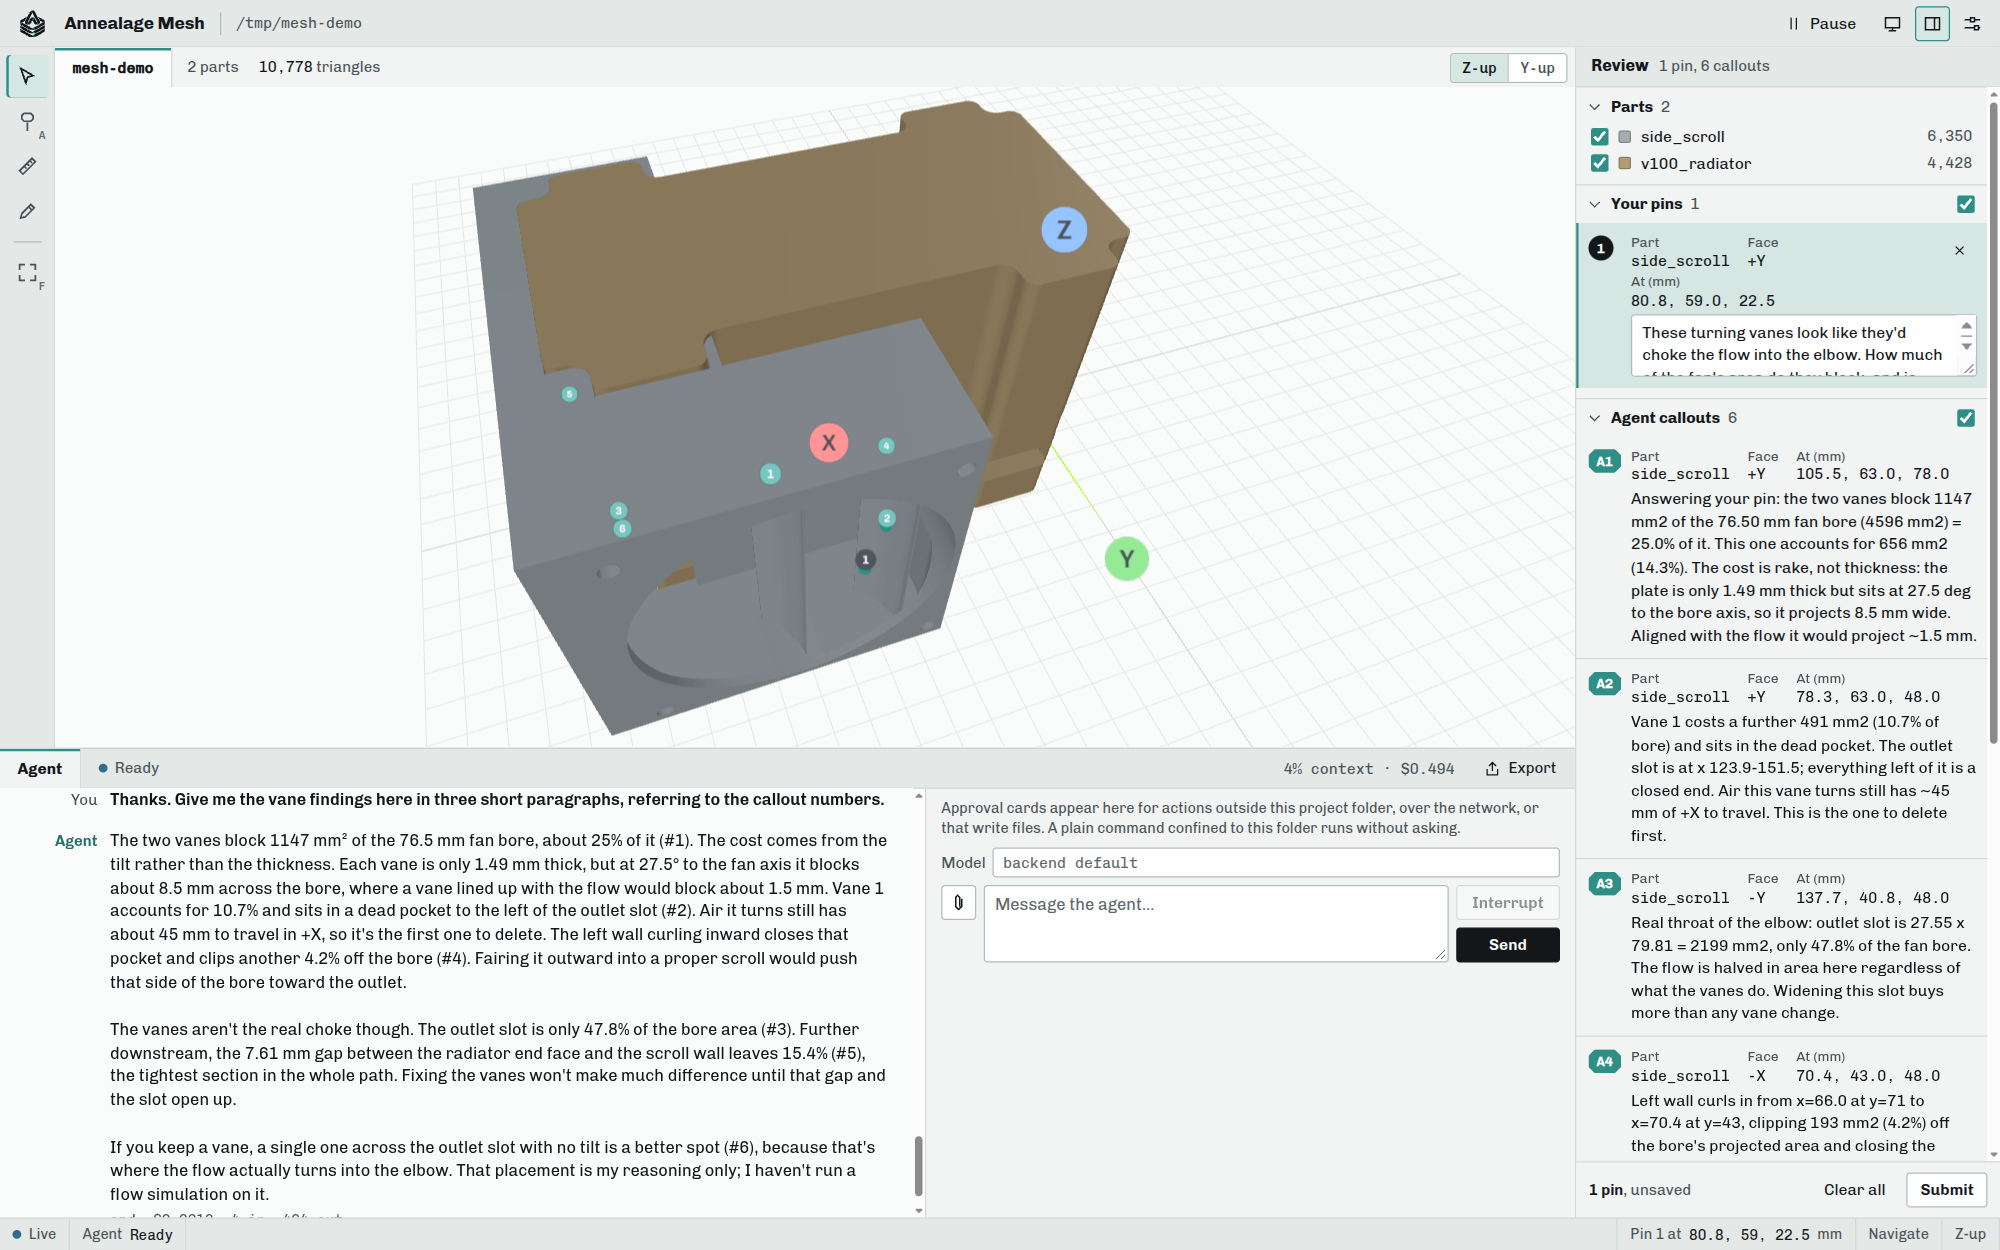Click the Export button
Image resolution: width=2000 pixels, height=1250 pixels.
pyautogui.click(x=1520, y=768)
